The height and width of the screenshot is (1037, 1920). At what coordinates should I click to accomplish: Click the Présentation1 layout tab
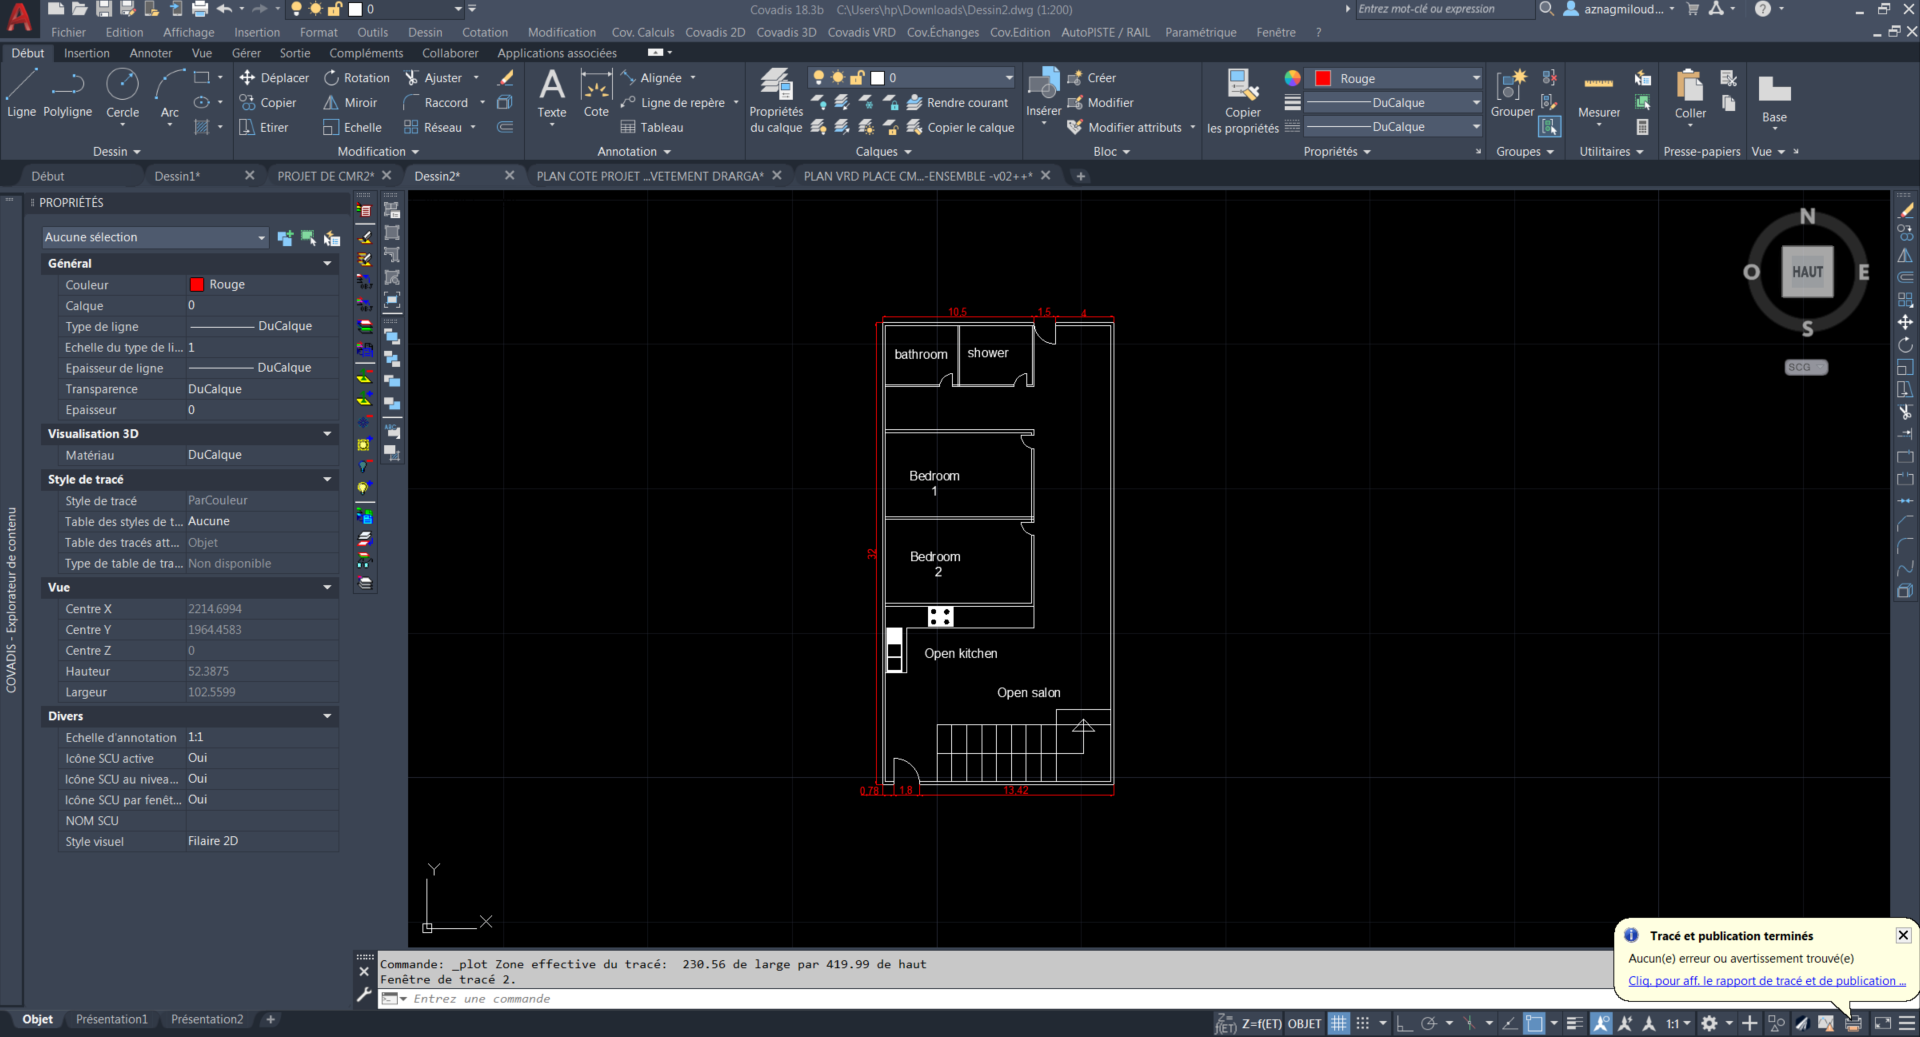point(111,1019)
